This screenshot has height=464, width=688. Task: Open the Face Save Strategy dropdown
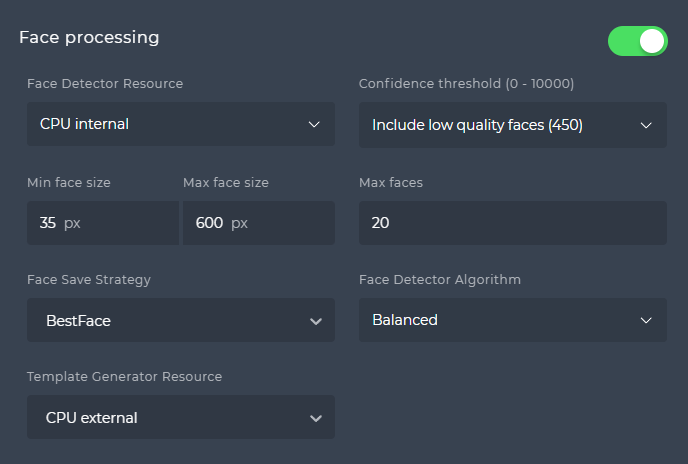[181, 320]
